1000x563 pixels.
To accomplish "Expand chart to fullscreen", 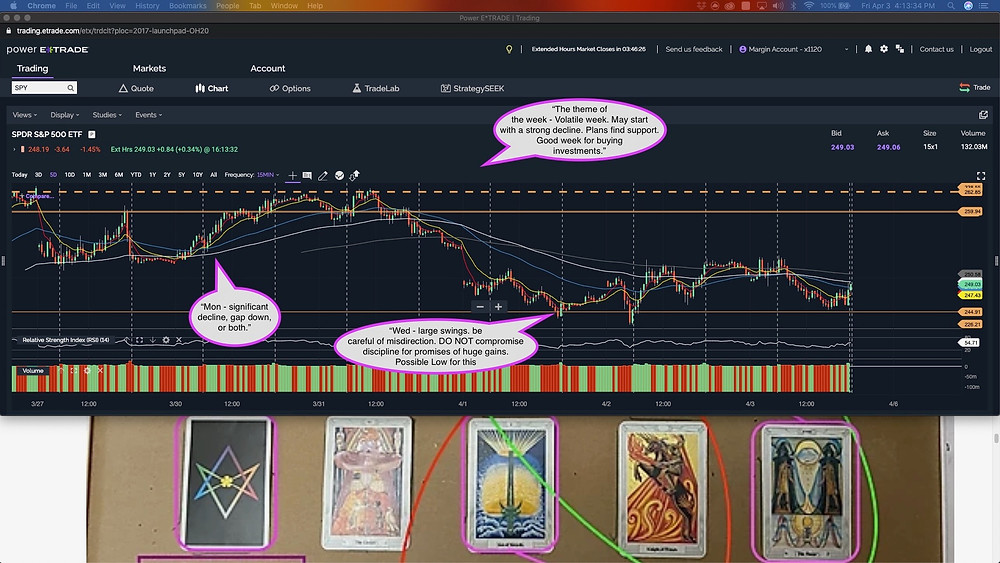I will pyautogui.click(x=981, y=176).
